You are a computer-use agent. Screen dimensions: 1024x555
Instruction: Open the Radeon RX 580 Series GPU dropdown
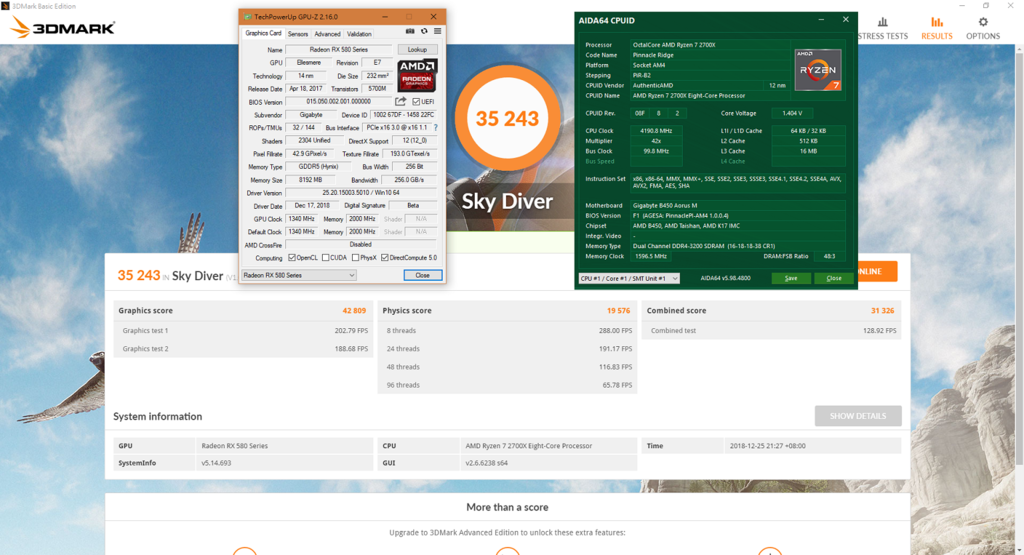299,275
